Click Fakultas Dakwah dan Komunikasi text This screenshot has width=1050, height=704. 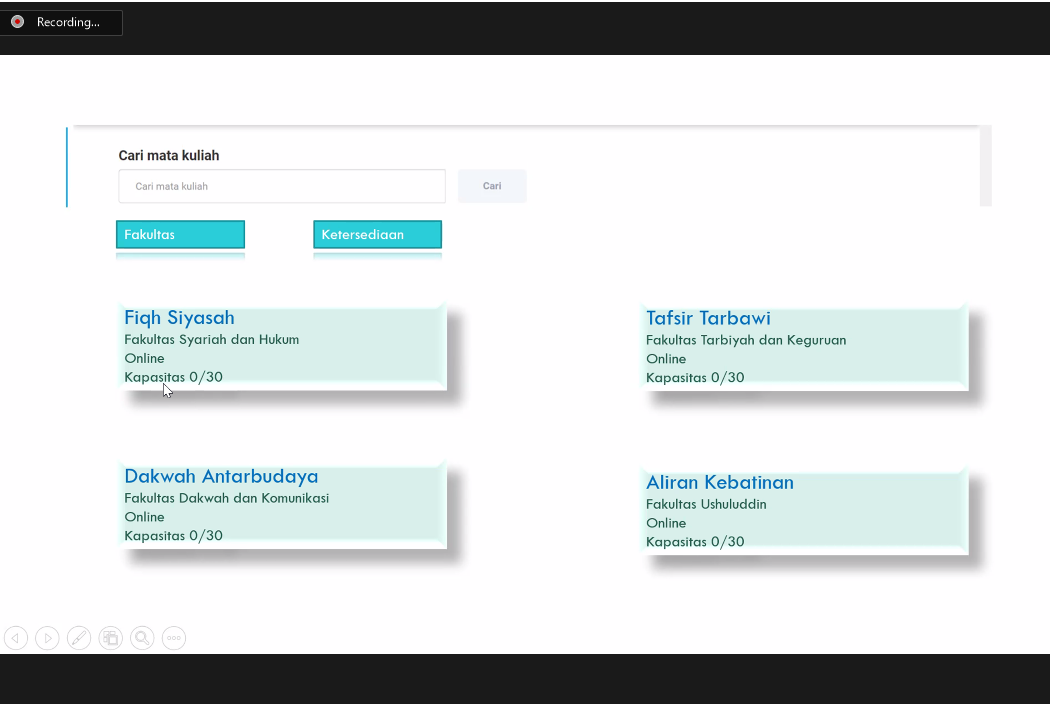tap(226, 498)
